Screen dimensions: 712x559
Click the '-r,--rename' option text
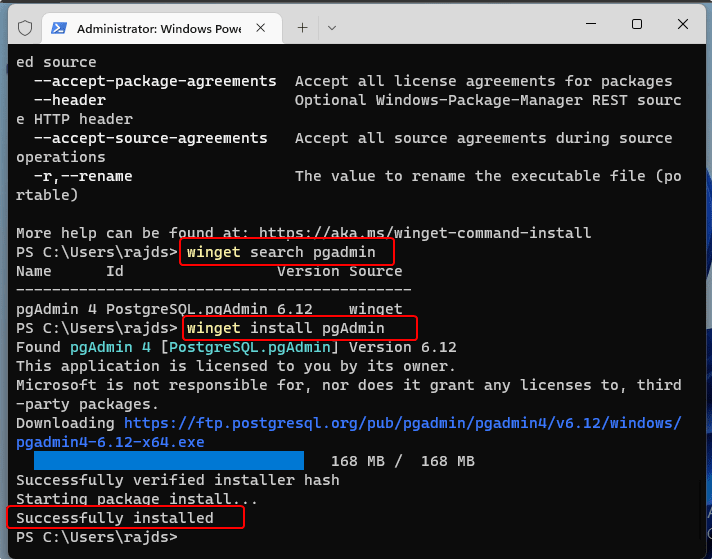click(83, 176)
